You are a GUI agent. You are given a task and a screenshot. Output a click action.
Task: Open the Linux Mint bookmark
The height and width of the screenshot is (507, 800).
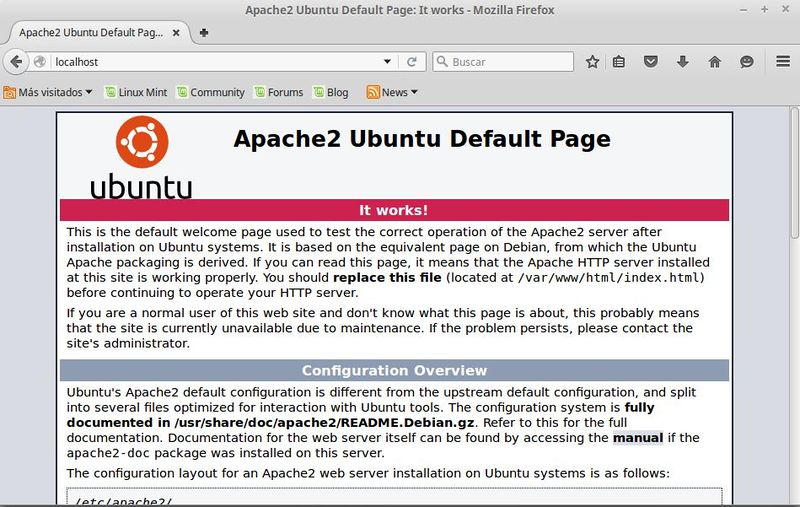coord(136,92)
